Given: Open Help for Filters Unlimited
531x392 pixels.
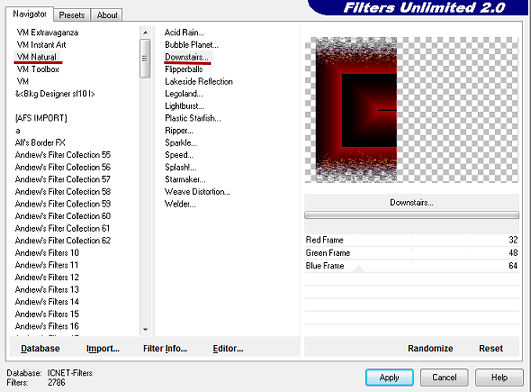Looking at the screenshot, I should click(499, 377).
